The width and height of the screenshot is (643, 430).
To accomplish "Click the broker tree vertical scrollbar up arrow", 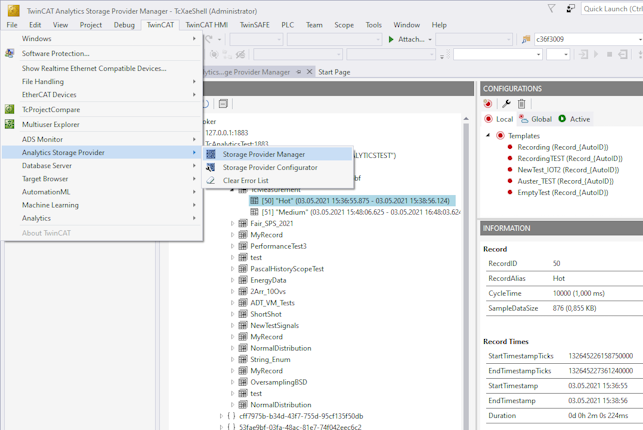I will point(466,119).
